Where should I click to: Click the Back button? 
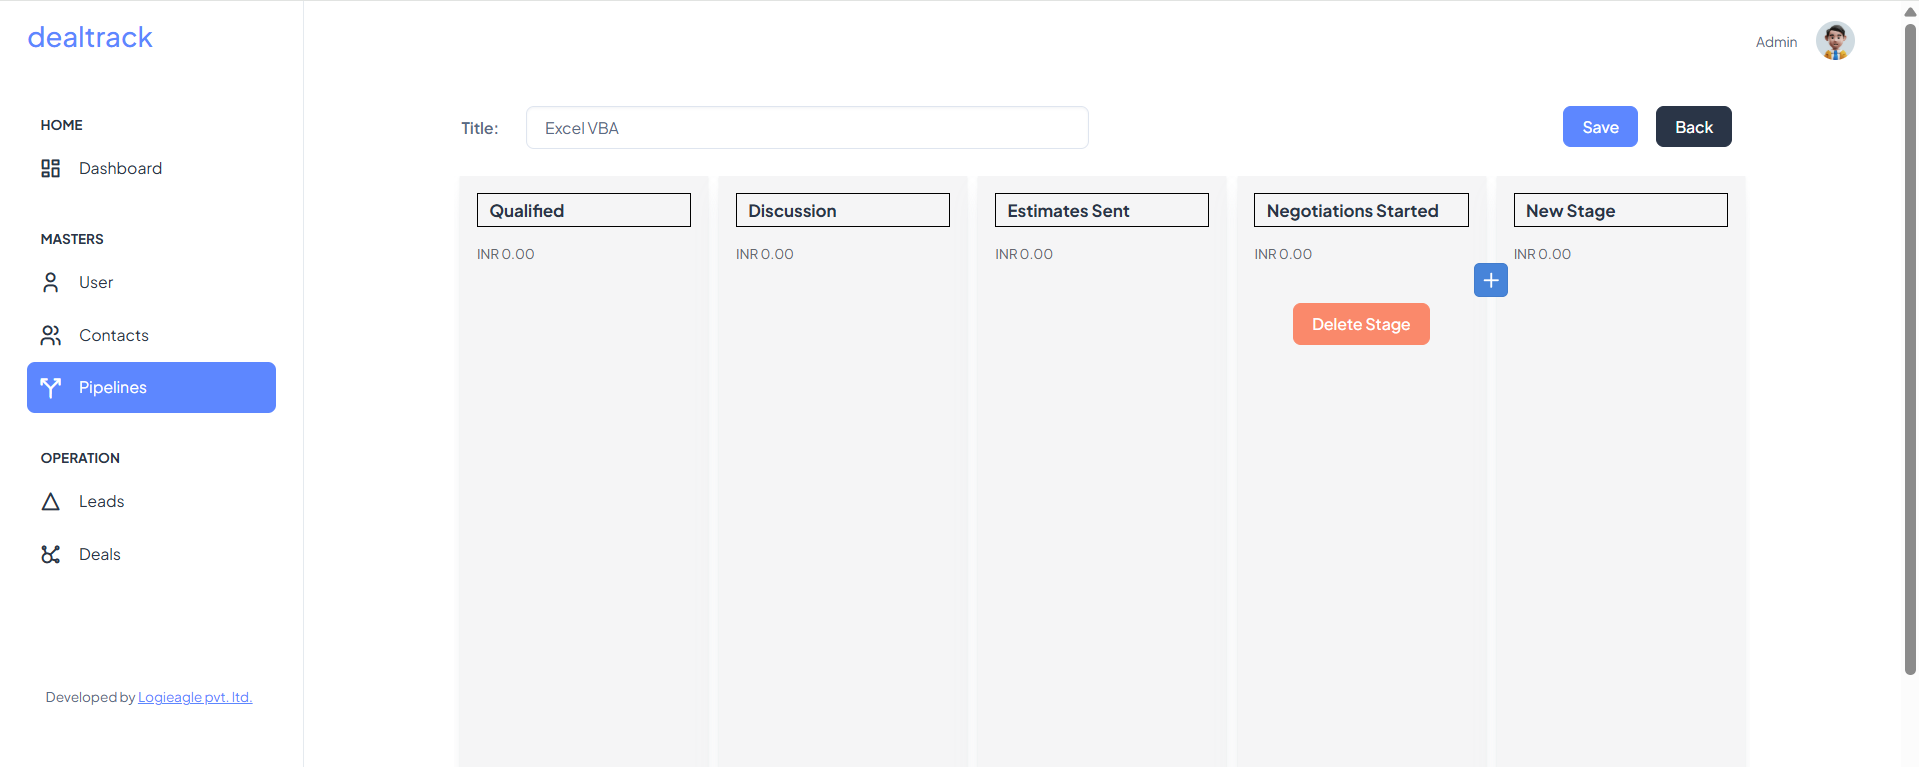click(x=1693, y=127)
